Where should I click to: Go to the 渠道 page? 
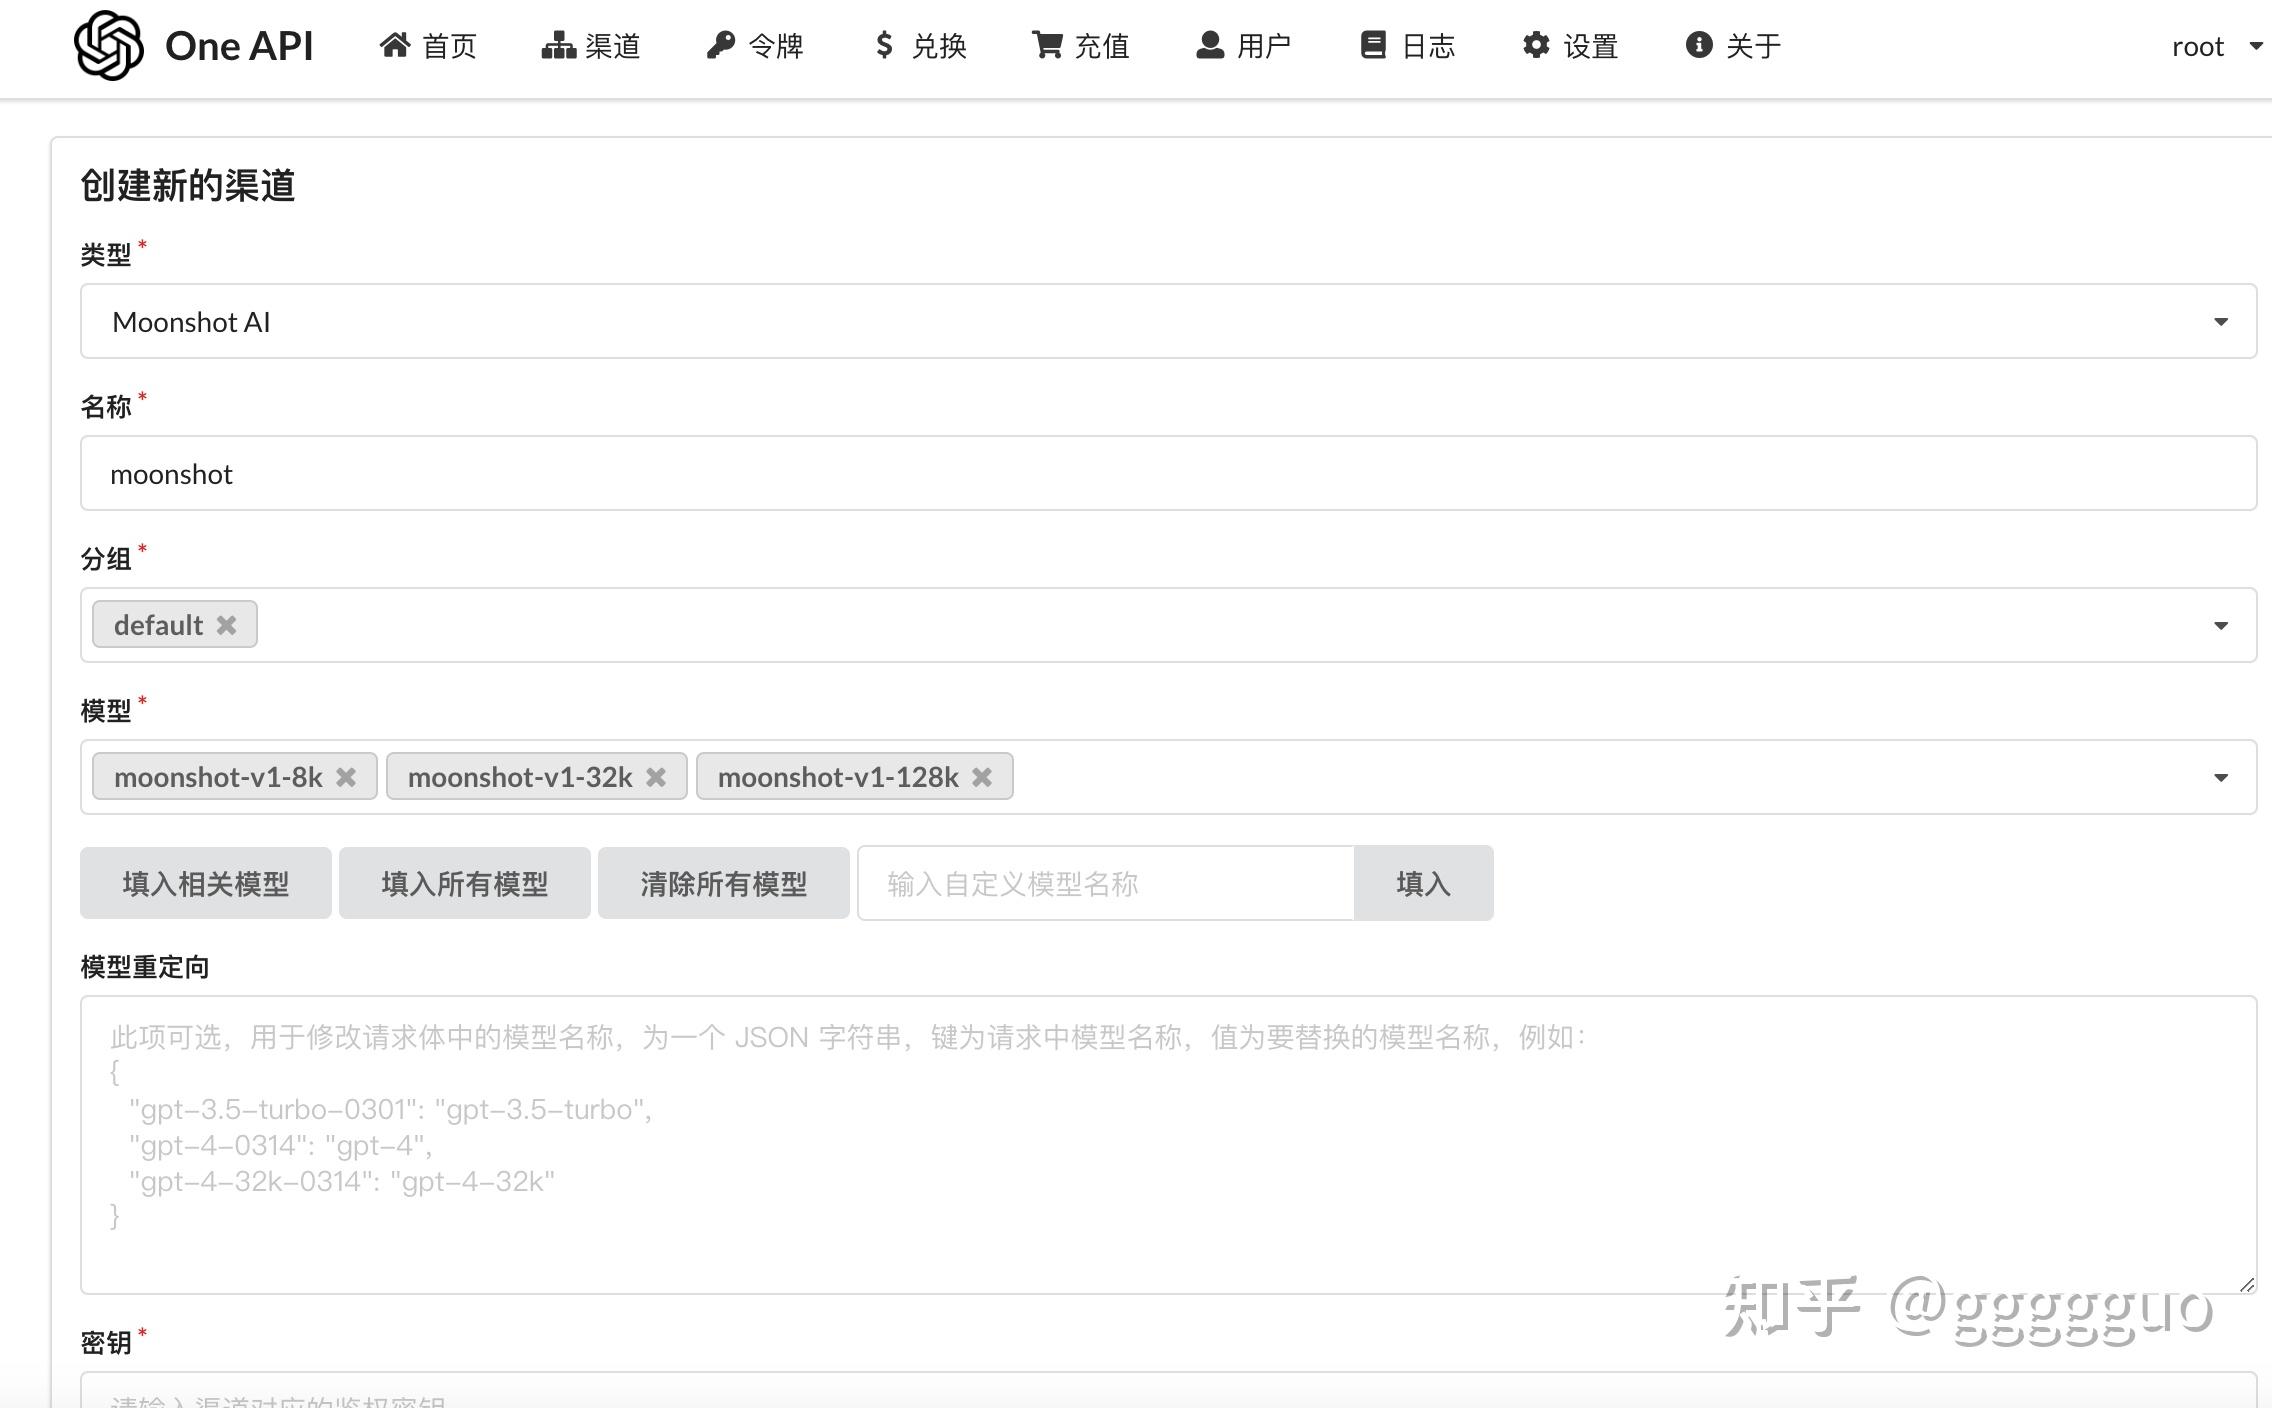coord(591,45)
